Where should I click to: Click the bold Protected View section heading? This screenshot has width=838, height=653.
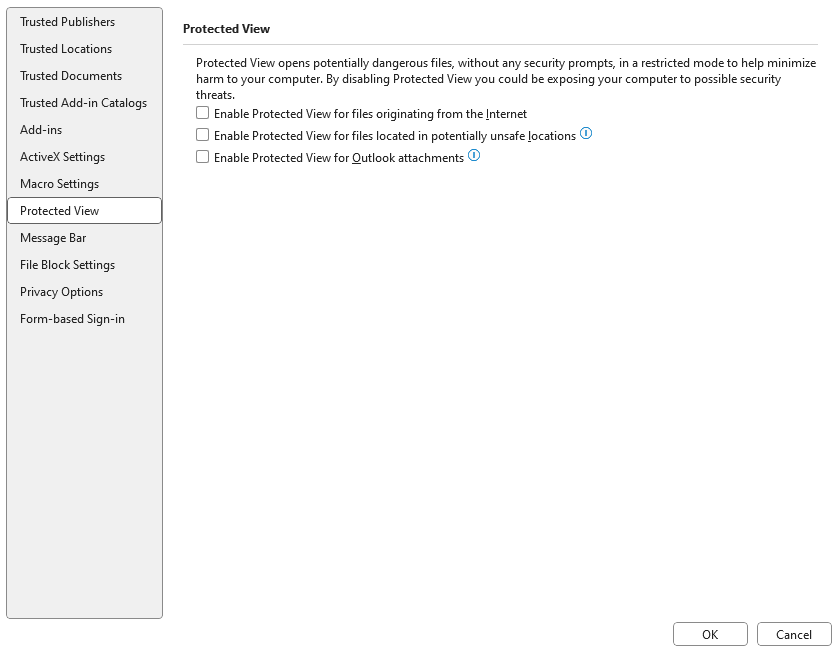point(226,29)
